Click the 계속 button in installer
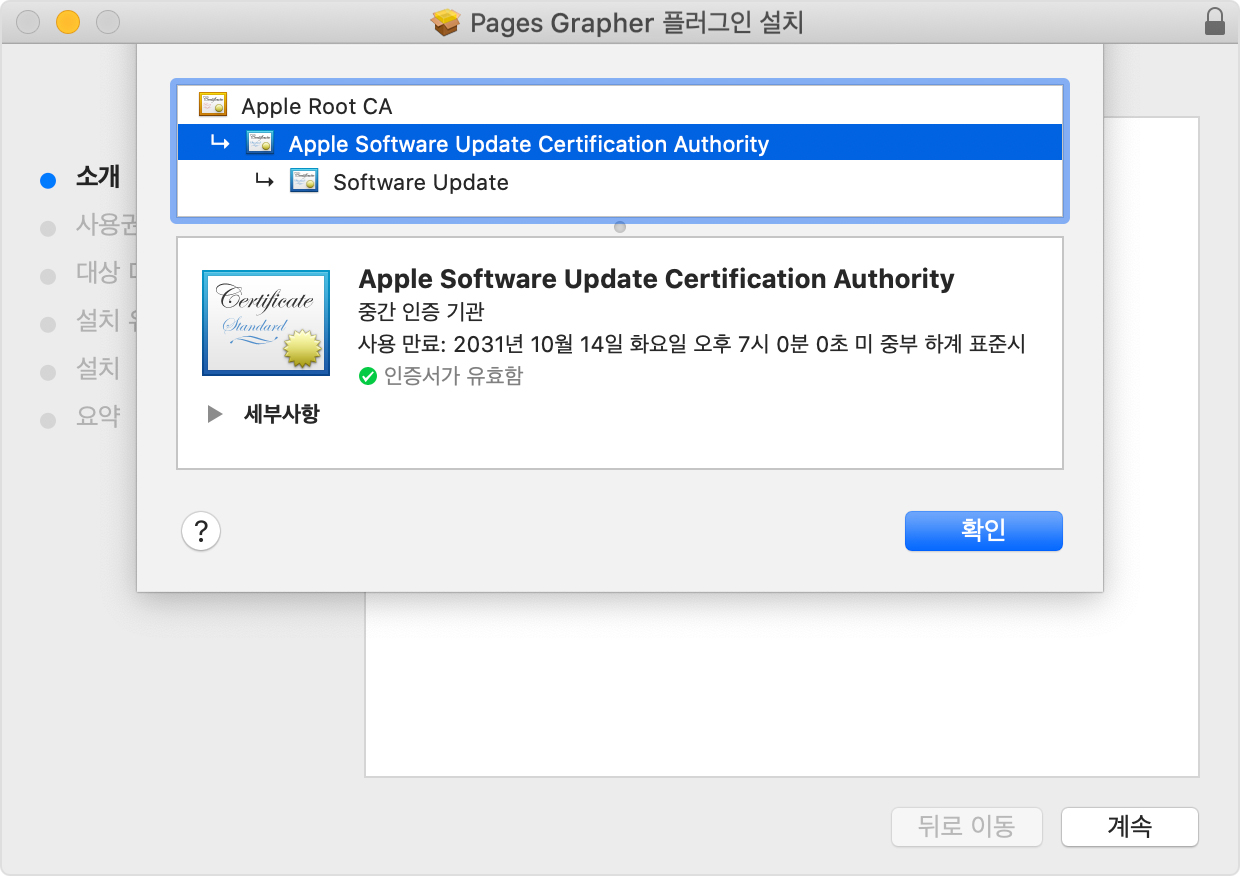Image resolution: width=1240 pixels, height=876 pixels. (1129, 827)
